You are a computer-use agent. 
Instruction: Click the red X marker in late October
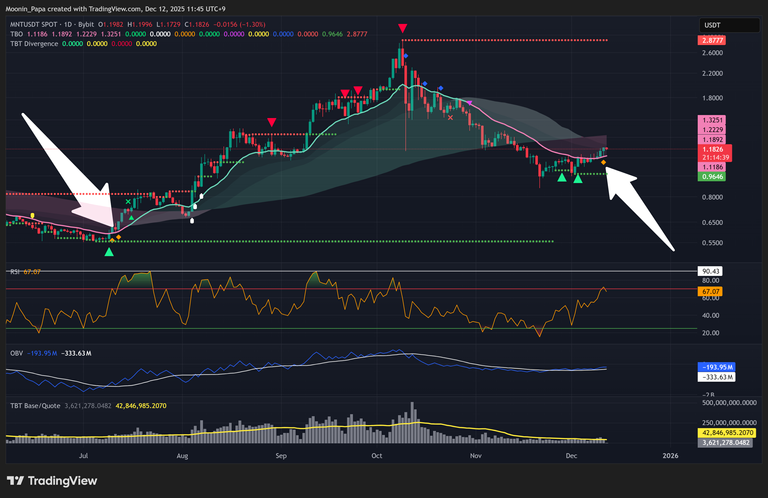(x=451, y=118)
